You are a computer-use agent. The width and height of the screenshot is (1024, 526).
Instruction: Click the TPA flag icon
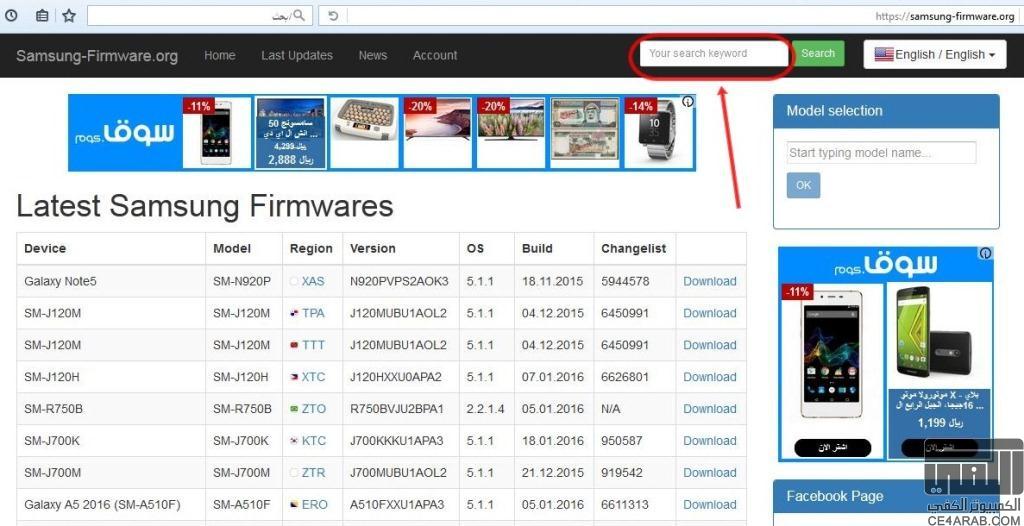pos(295,314)
